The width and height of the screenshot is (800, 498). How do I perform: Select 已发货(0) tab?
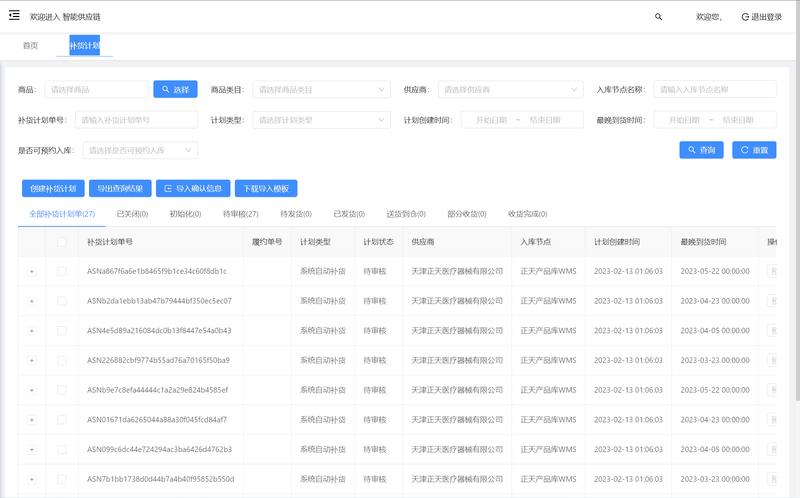(349, 214)
